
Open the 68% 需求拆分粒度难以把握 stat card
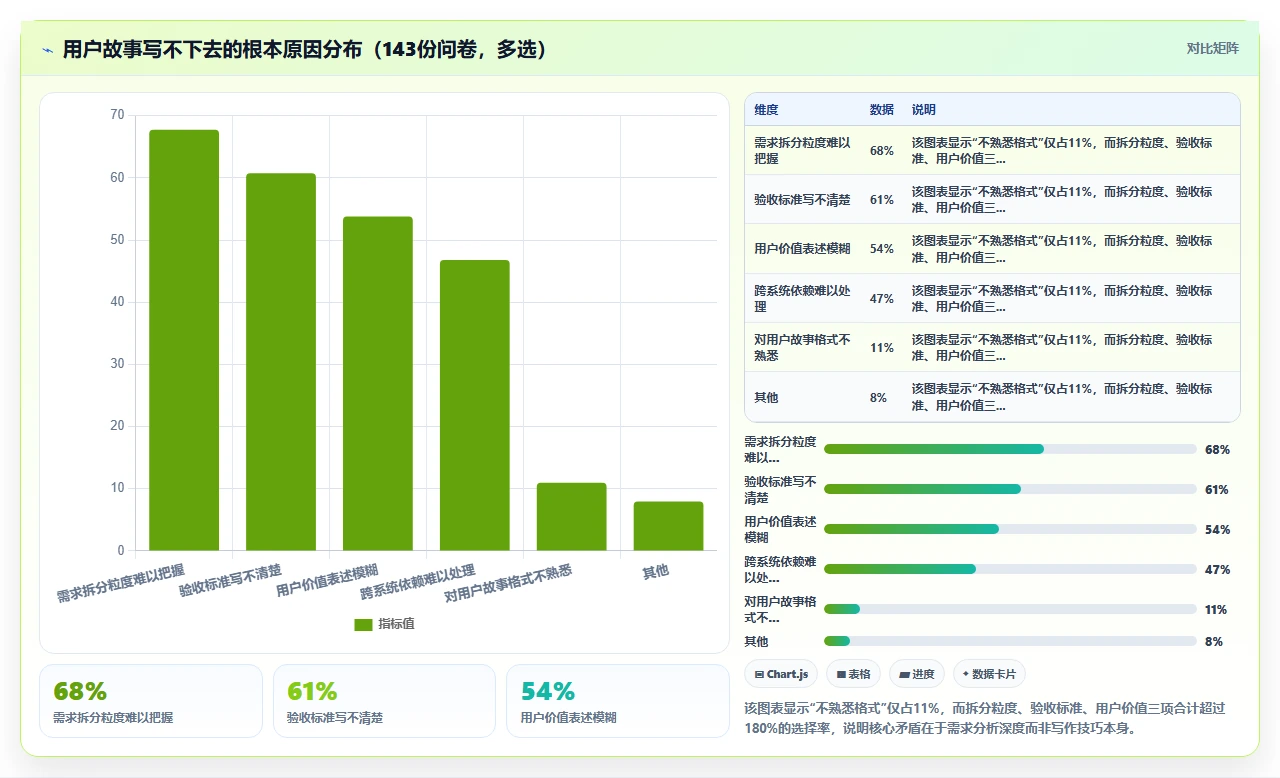pyautogui.click(x=151, y=701)
